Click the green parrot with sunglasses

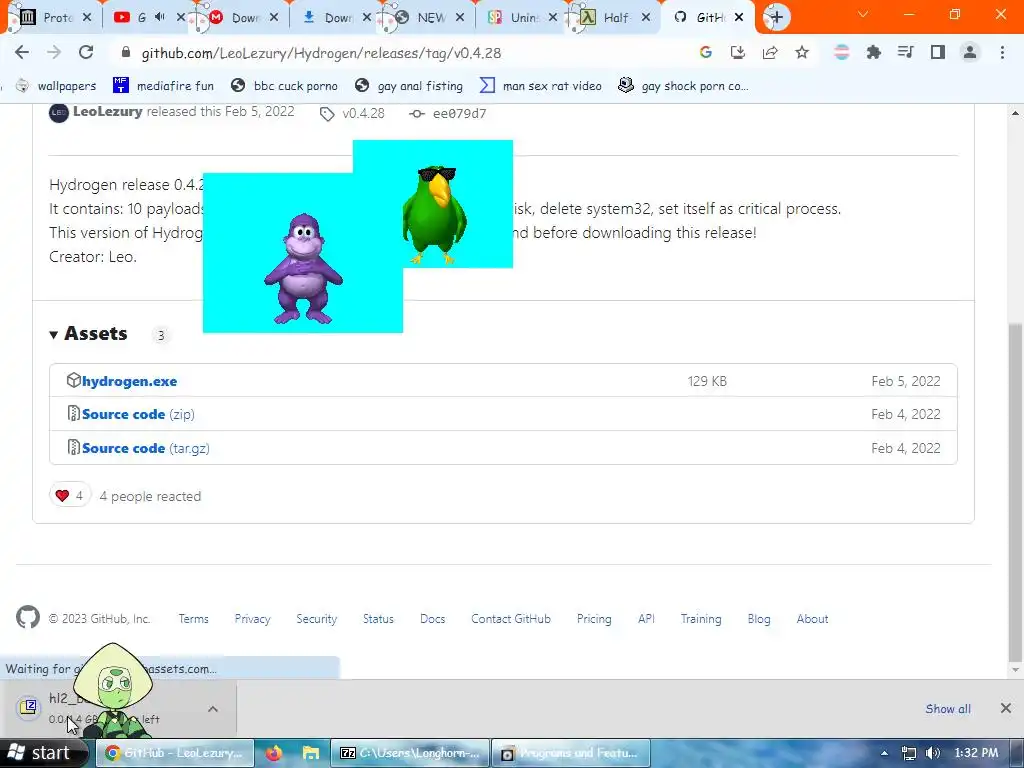coord(434,216)
